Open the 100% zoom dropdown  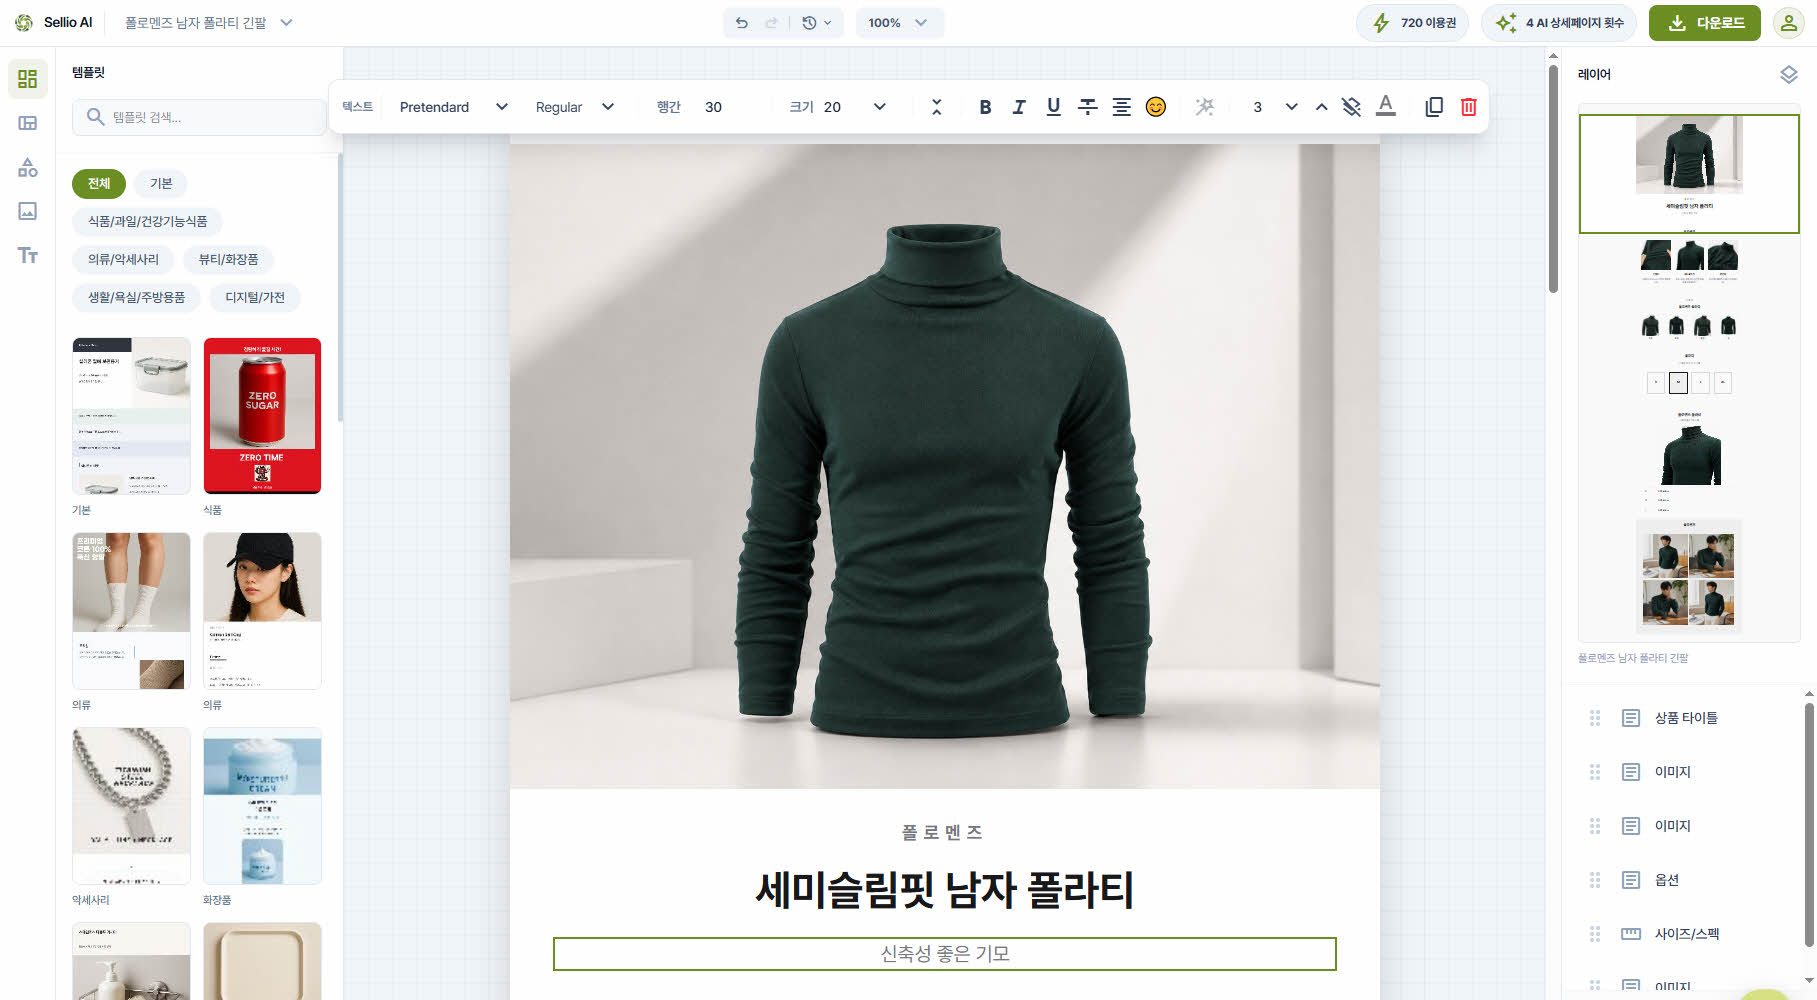[x=899, y=22]
